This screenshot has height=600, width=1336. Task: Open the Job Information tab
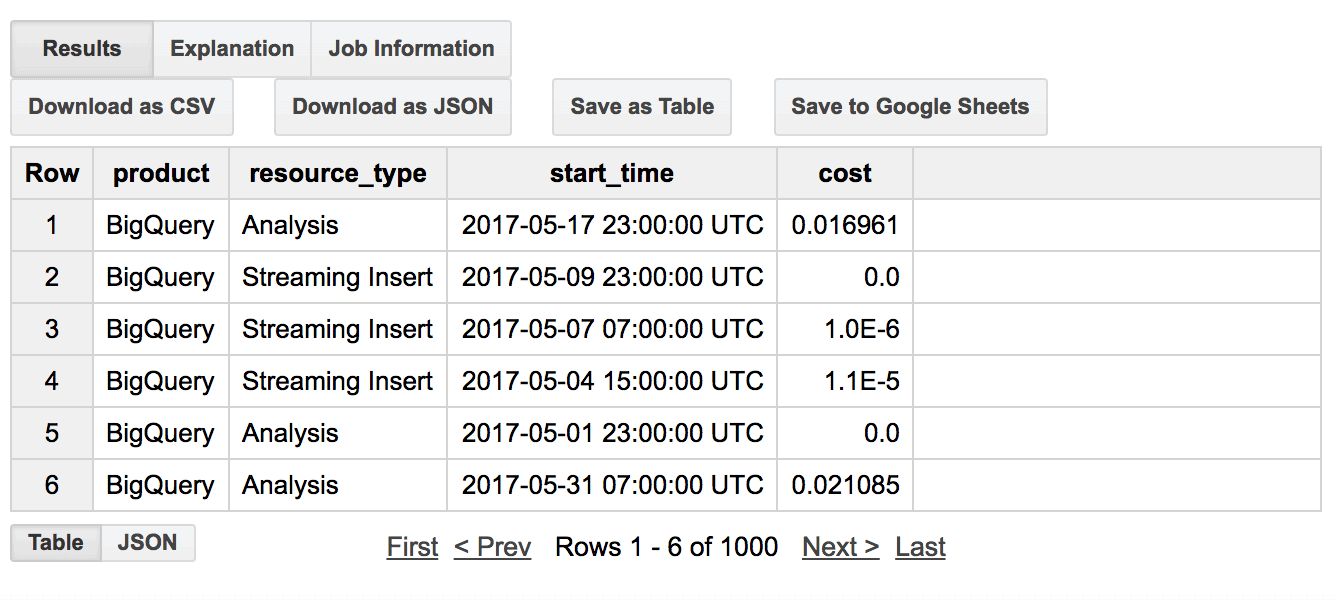[x=410, y=48]
